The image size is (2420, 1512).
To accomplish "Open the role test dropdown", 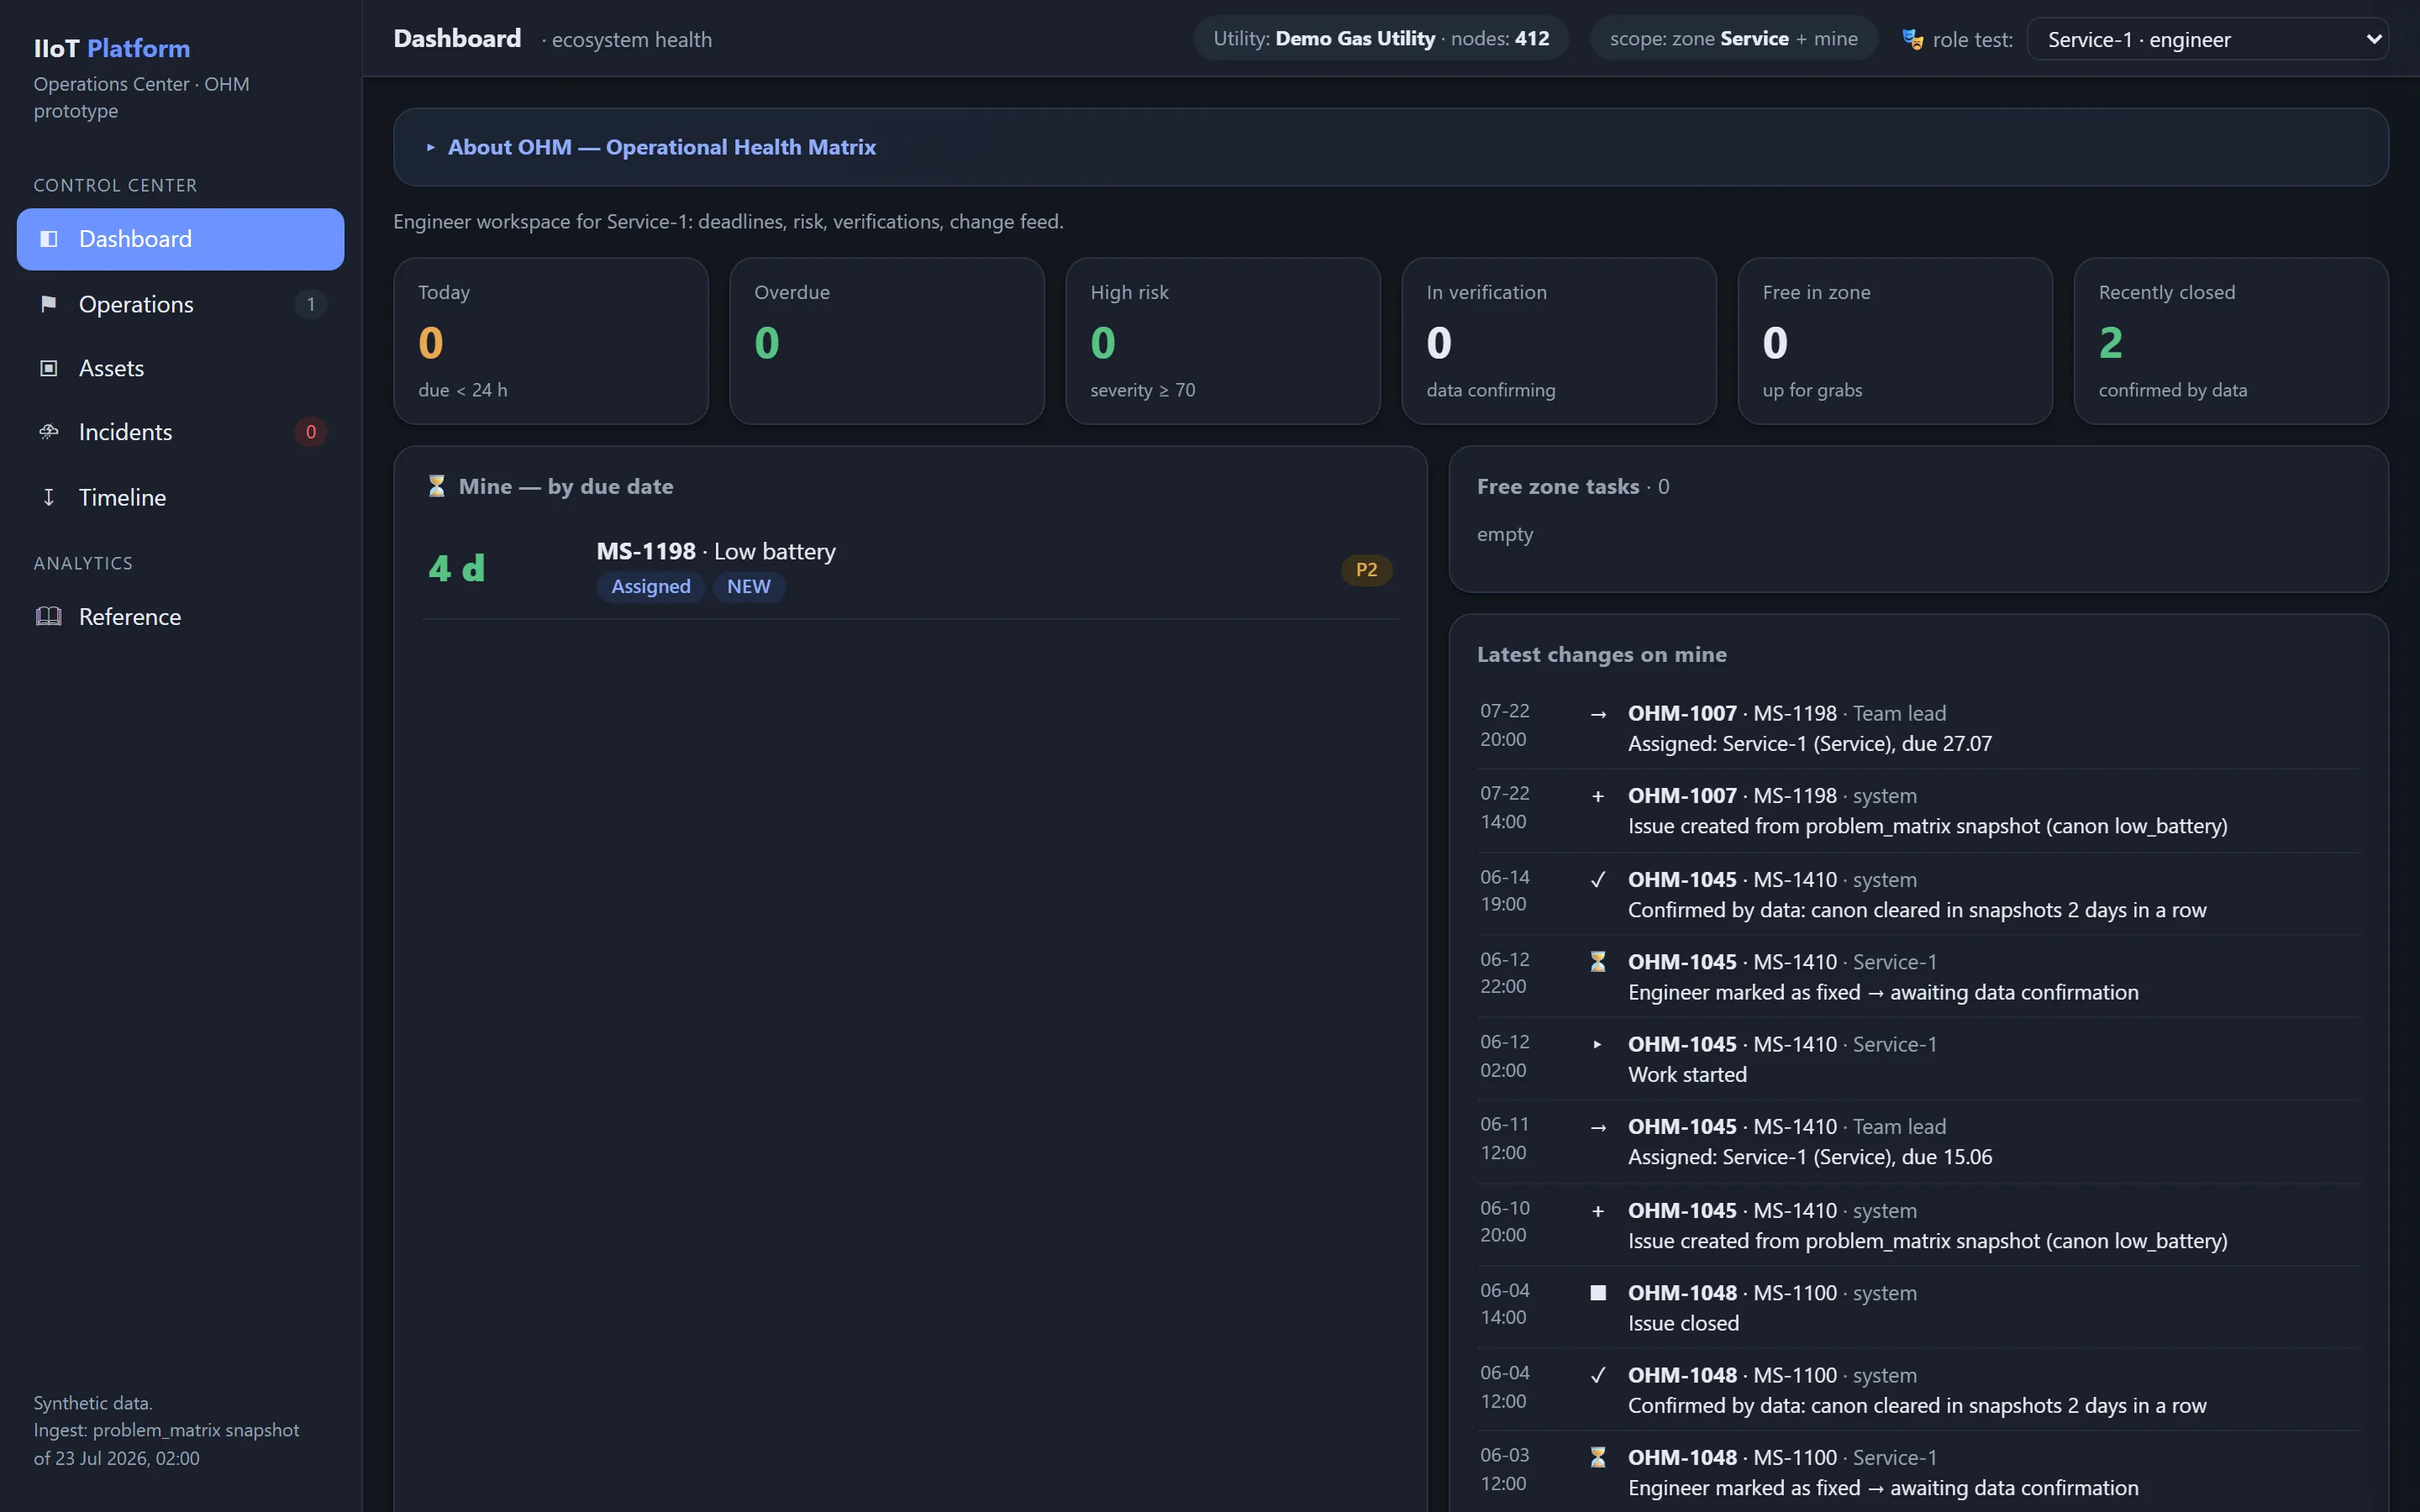I will (x=2207, y=40).
